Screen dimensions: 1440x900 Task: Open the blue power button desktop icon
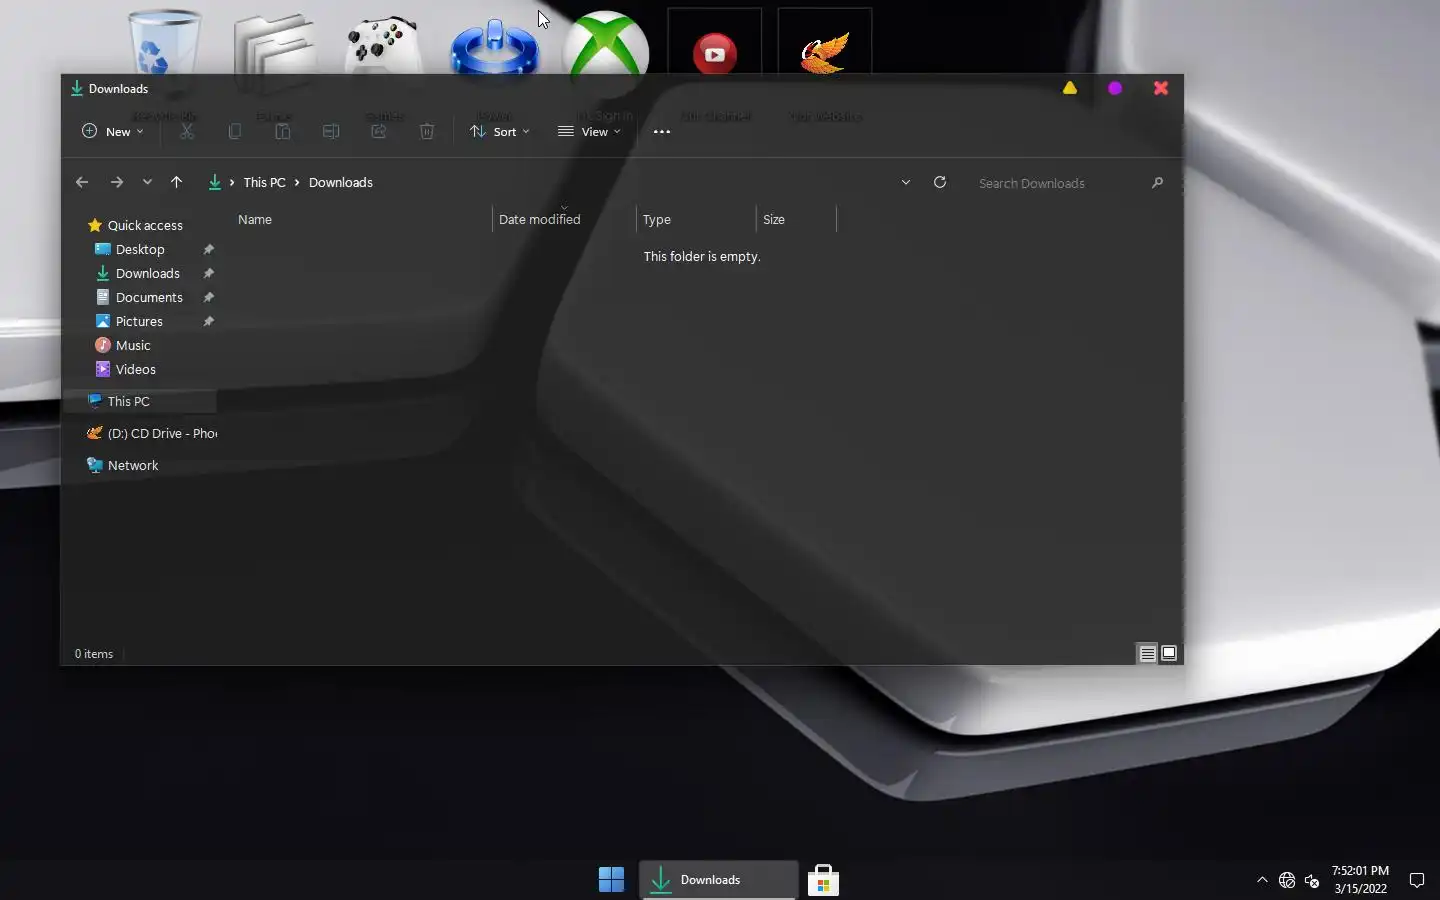pos(495,46)
